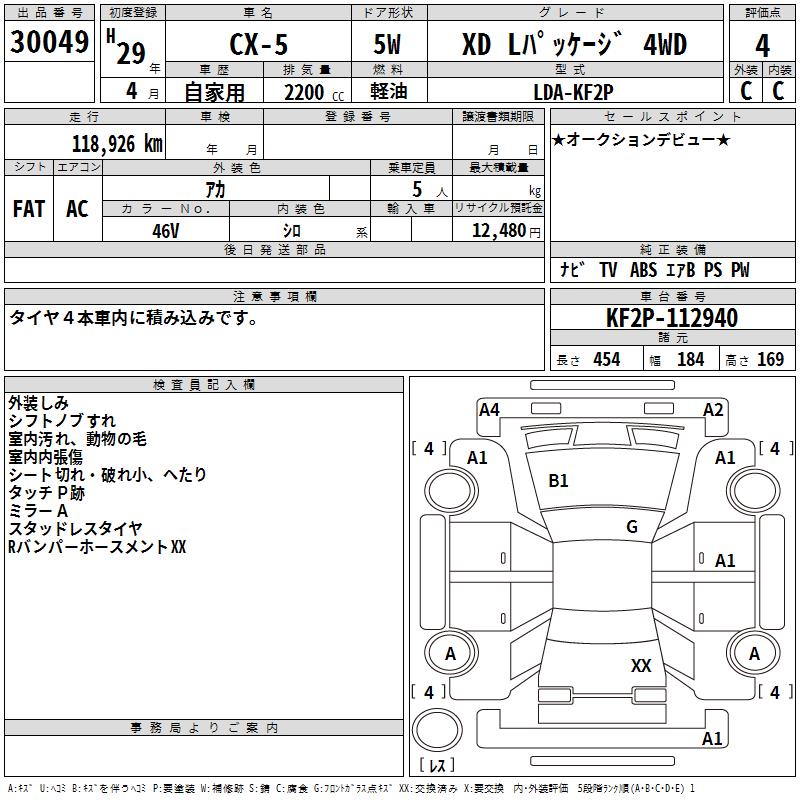Click note タイヤ４本車内に積み込みです。
800x800 pixels.
pyautogui.click(x=134, y=318)
